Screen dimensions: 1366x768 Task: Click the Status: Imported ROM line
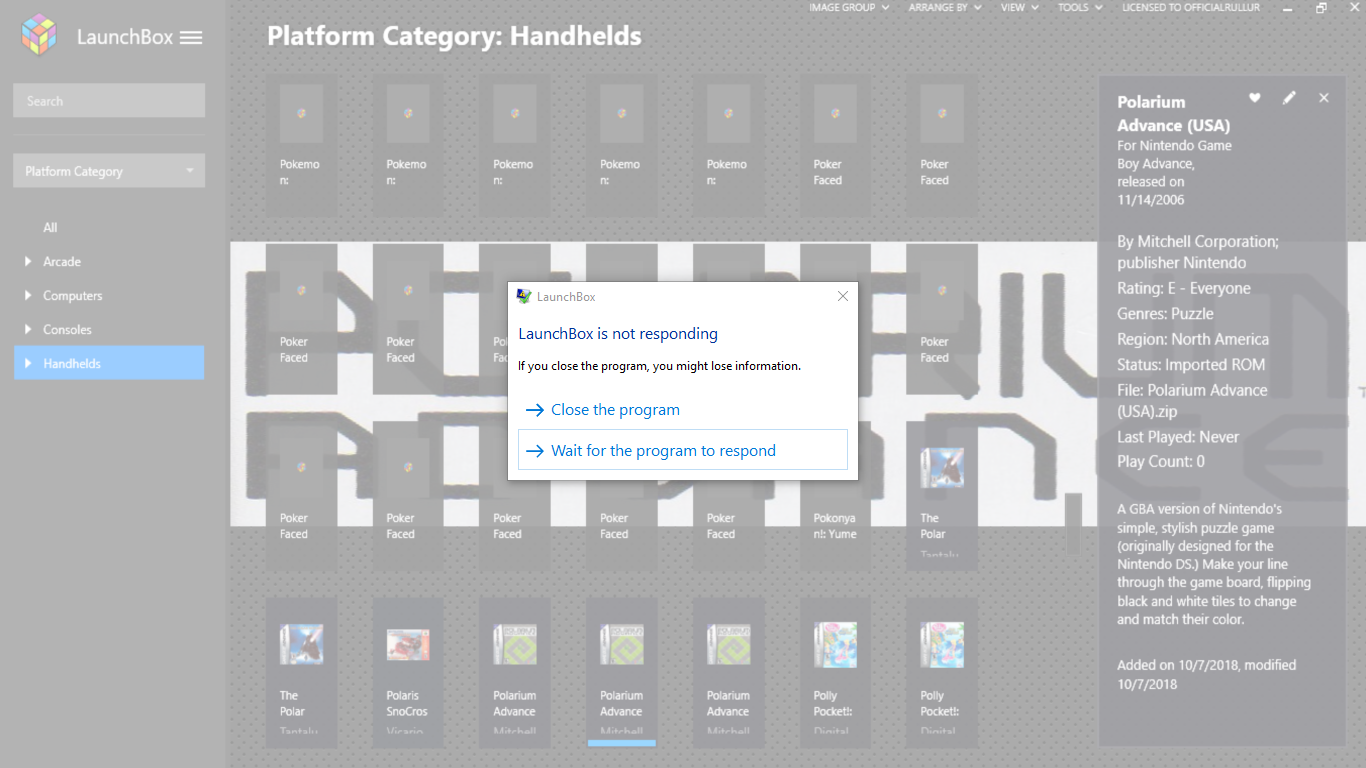click(1191, 365)
